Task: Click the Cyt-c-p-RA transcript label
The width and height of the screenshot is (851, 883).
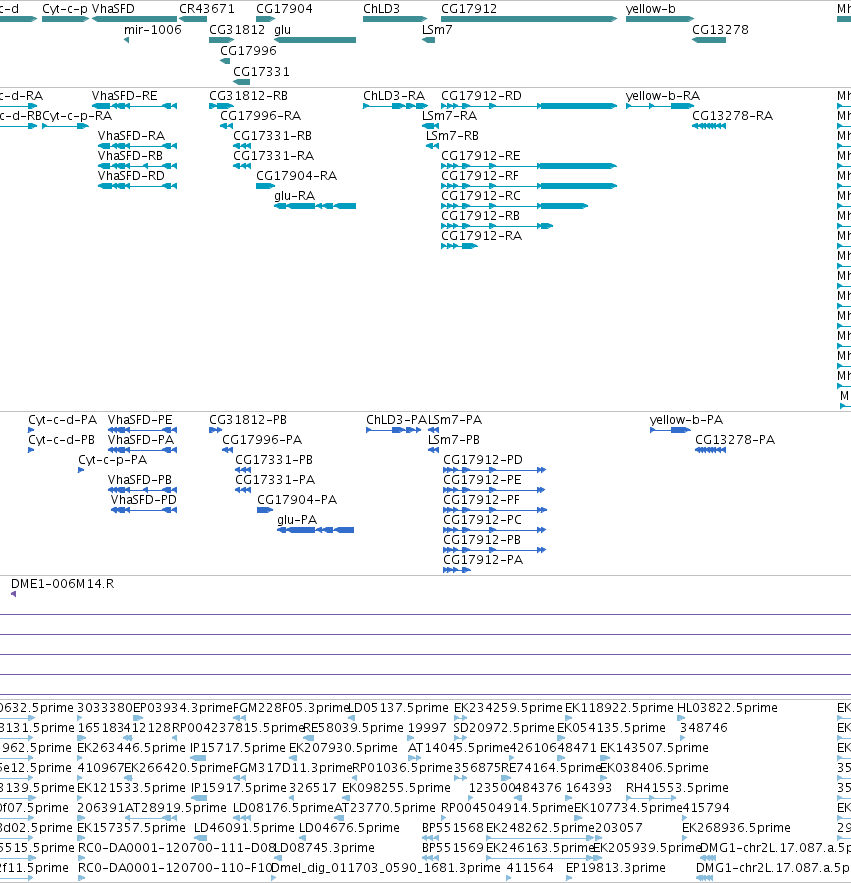Action: coord(77,116)
